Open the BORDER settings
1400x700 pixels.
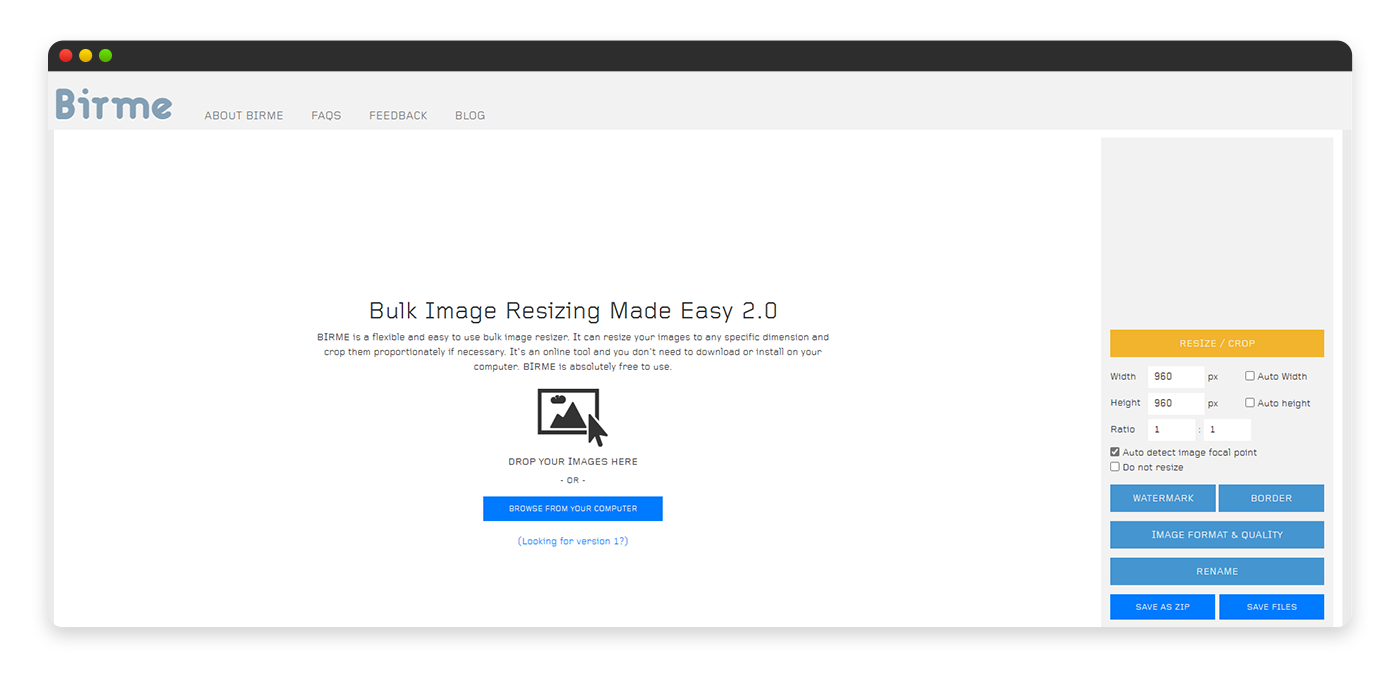1272,498
